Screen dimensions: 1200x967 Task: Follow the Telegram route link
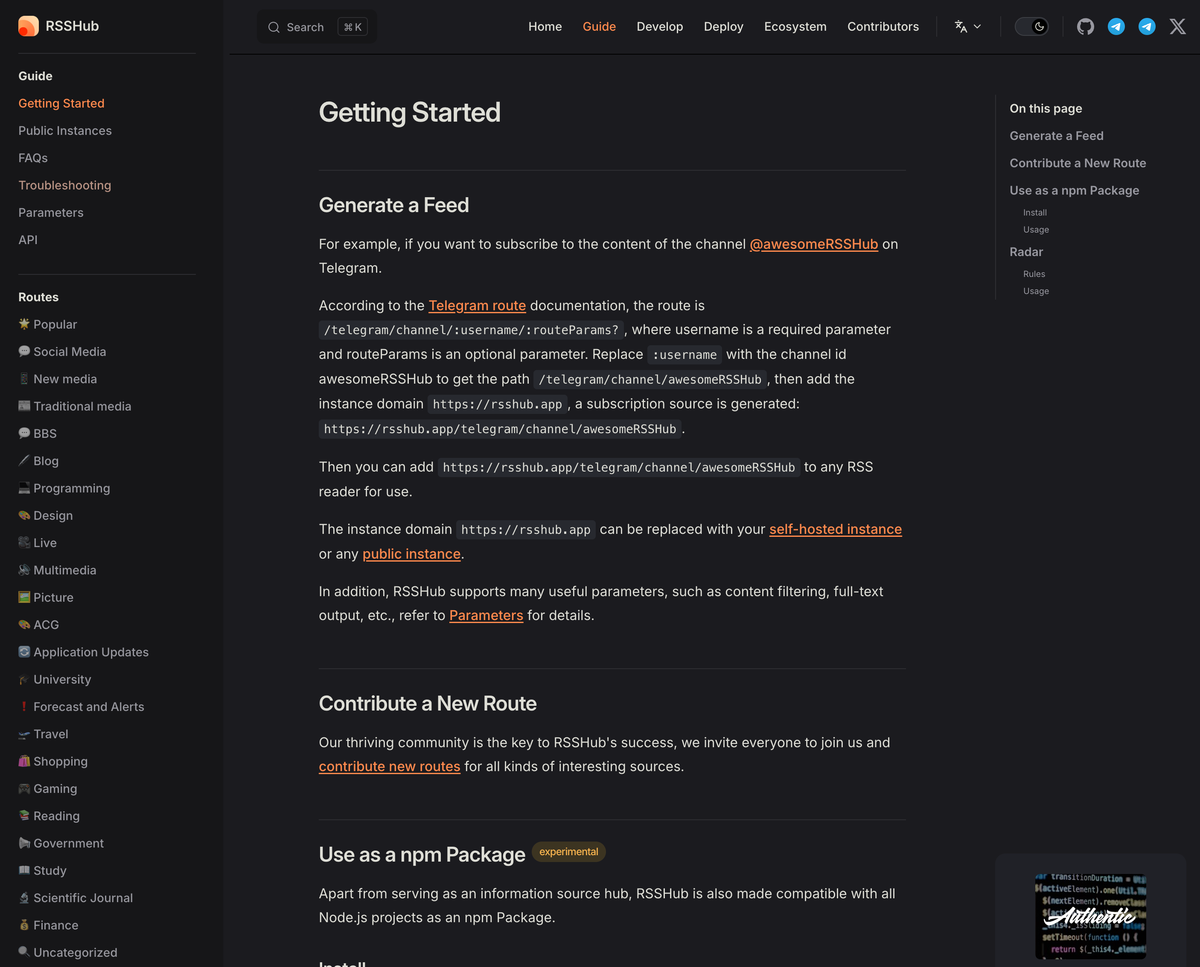pyautogui.click(x=477, y=306)
